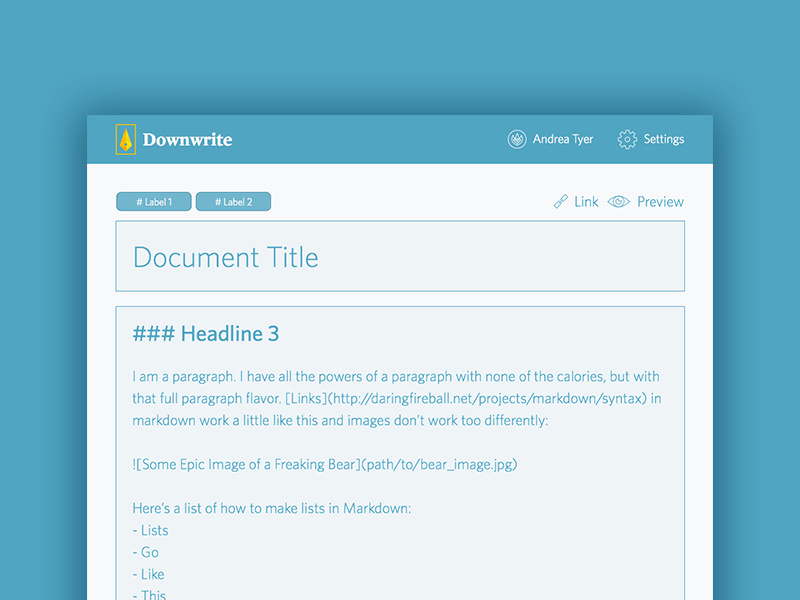This screenshot has width=800, height=600.
Task: Click the '- Go' line in the list
Action: (x=146, y=552)
